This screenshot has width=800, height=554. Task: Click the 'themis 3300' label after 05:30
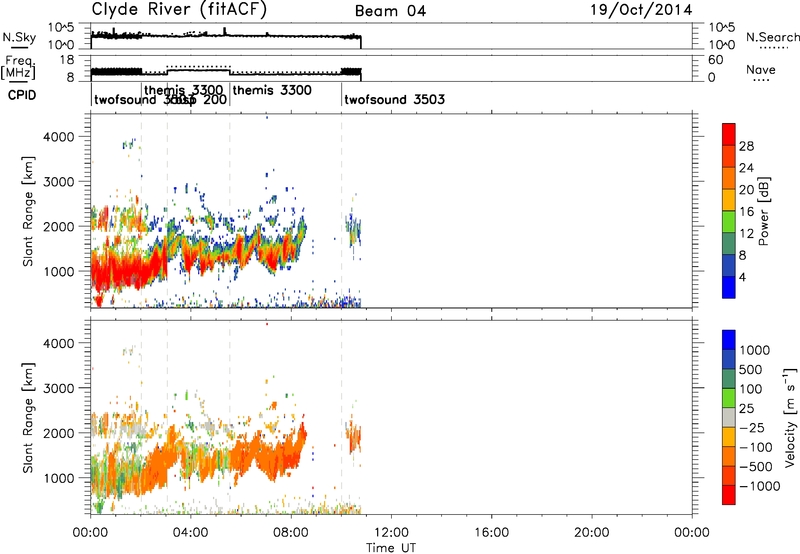(x=272, y=90)
